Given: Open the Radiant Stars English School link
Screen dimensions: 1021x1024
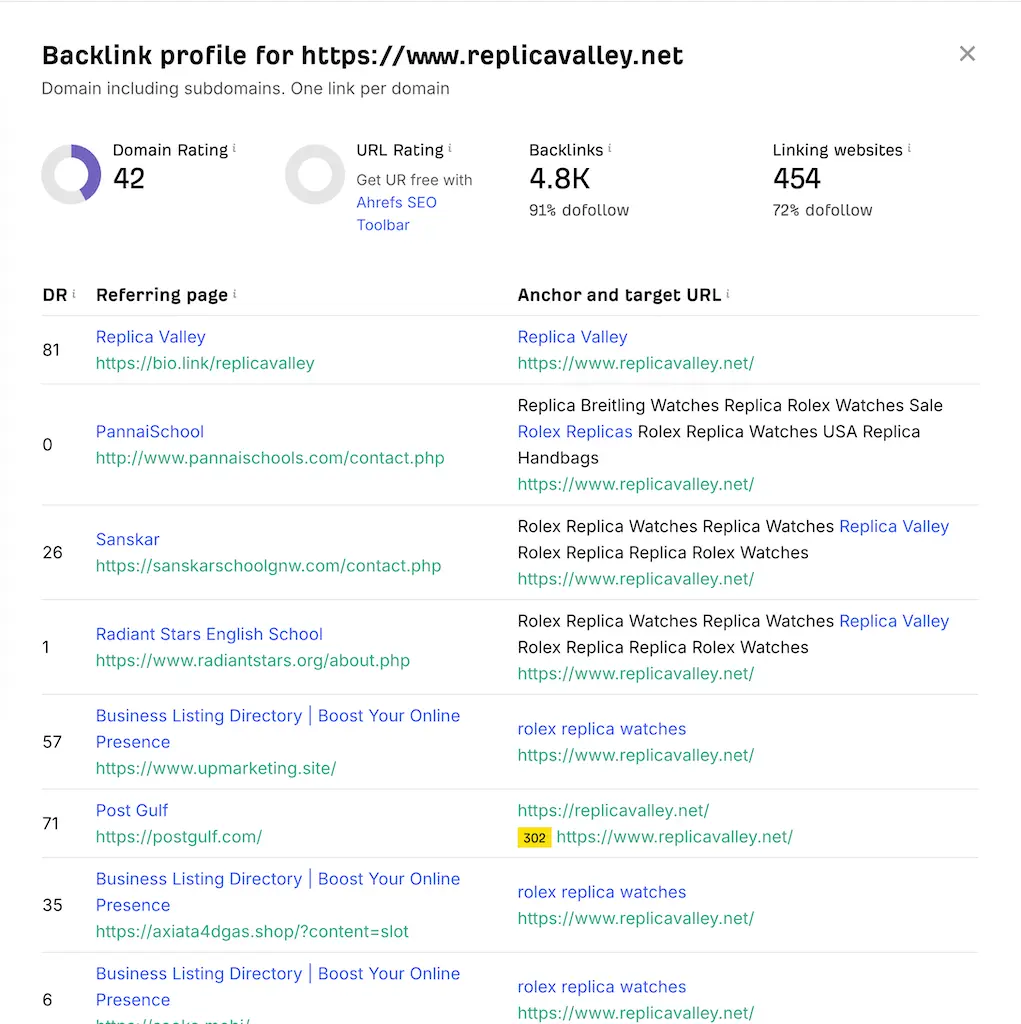Looking at the screenshot, I should coord(209,634).
